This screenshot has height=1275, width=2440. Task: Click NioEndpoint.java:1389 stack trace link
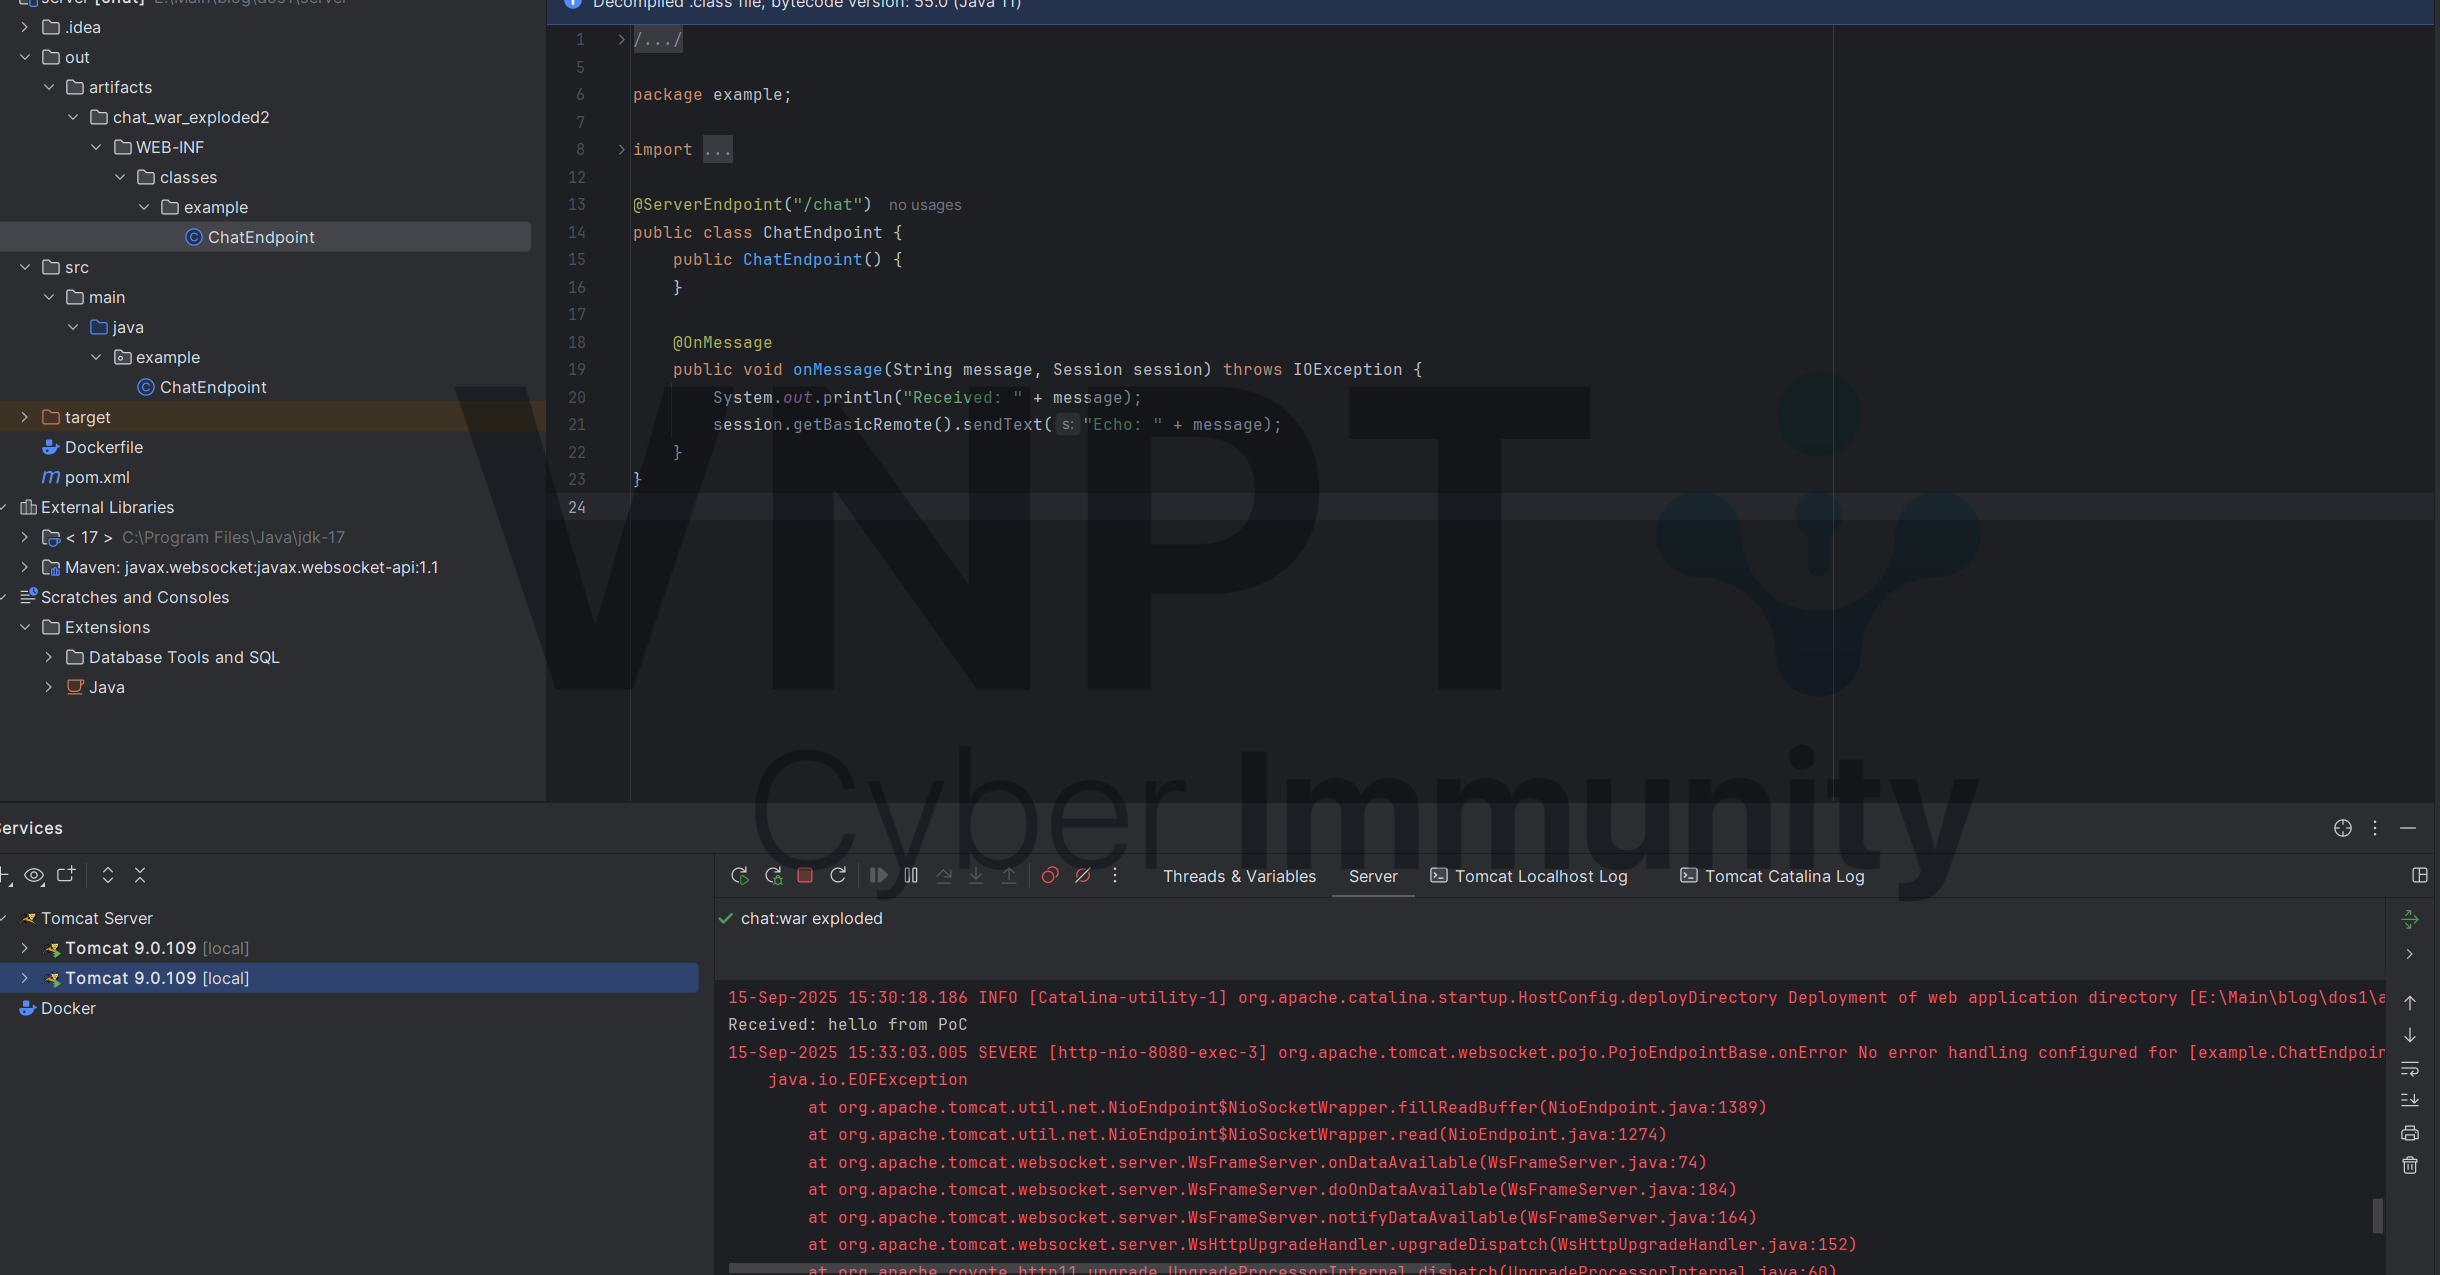[x=1653, y=1107]
